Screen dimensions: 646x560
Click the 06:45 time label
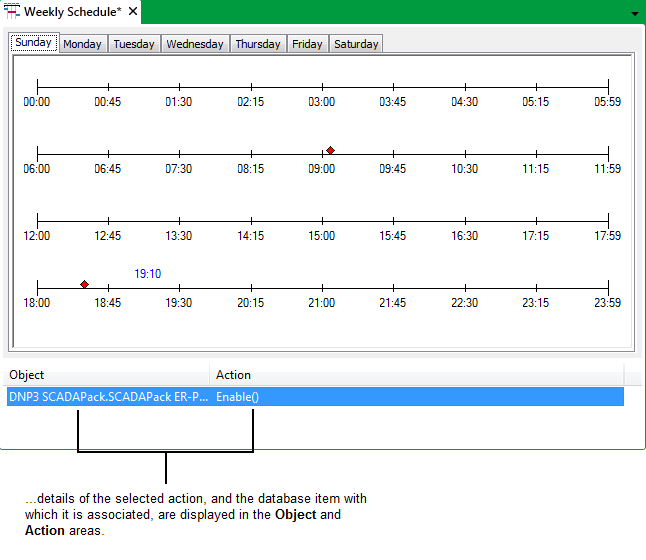coord(108,169)
